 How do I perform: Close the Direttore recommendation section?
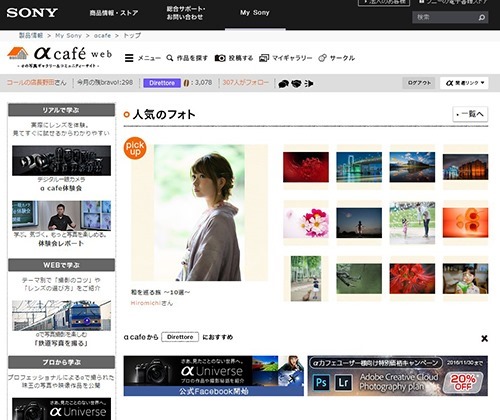pos(484,338)
